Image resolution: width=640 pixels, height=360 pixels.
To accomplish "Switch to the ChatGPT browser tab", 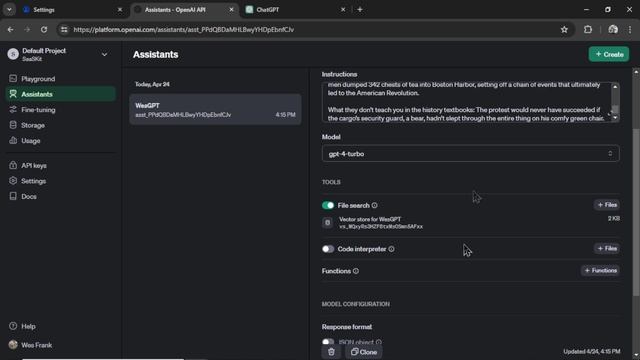I will click(295, 10).
